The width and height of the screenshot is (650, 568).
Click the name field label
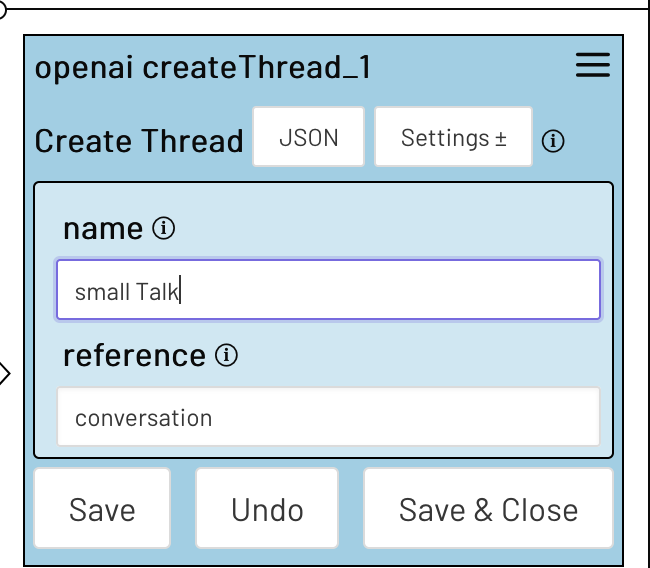(x=103, y=229)
